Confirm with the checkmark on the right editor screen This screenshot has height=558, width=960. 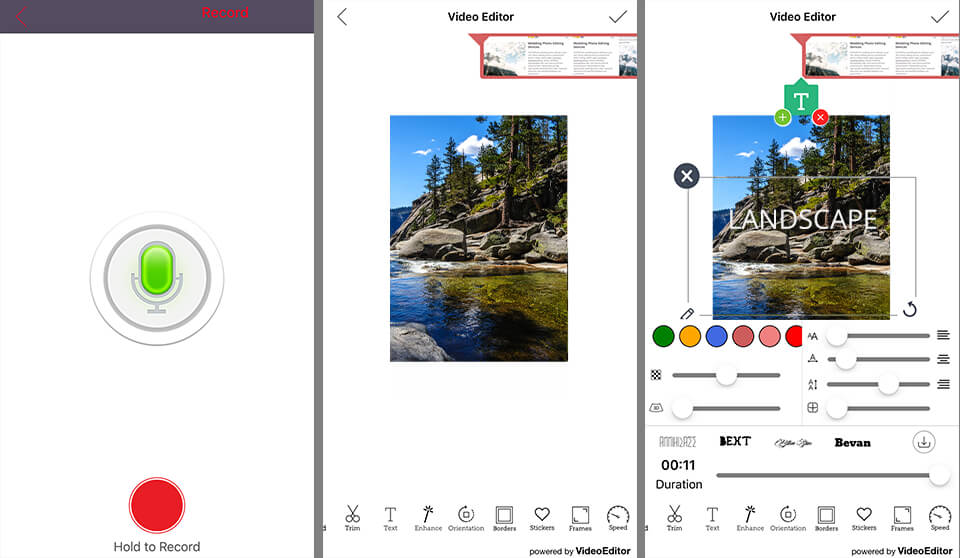coord(940,17)
